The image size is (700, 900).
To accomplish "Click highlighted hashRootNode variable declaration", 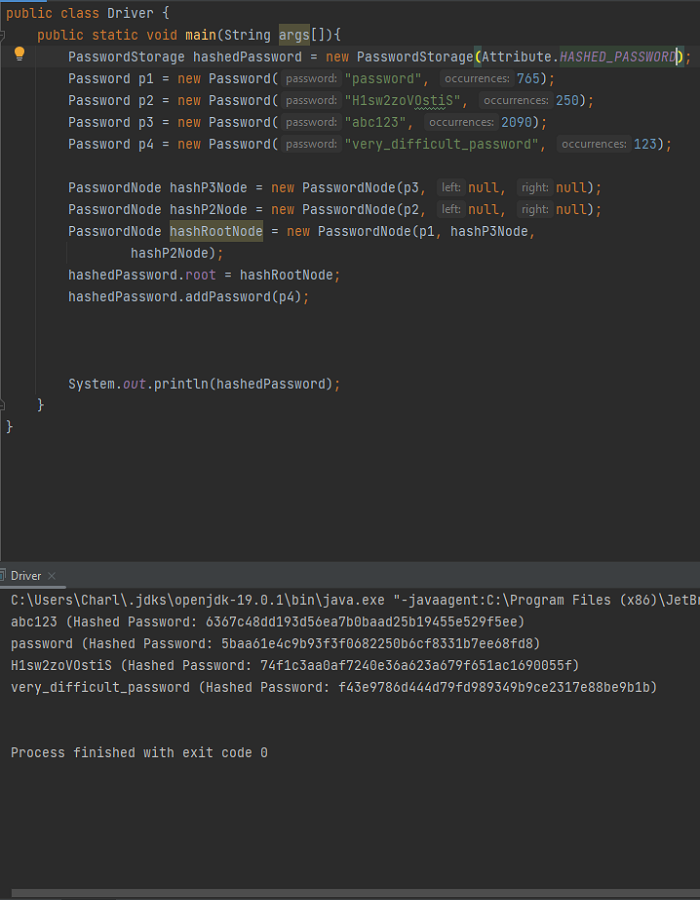I will (x=216, y=231).
